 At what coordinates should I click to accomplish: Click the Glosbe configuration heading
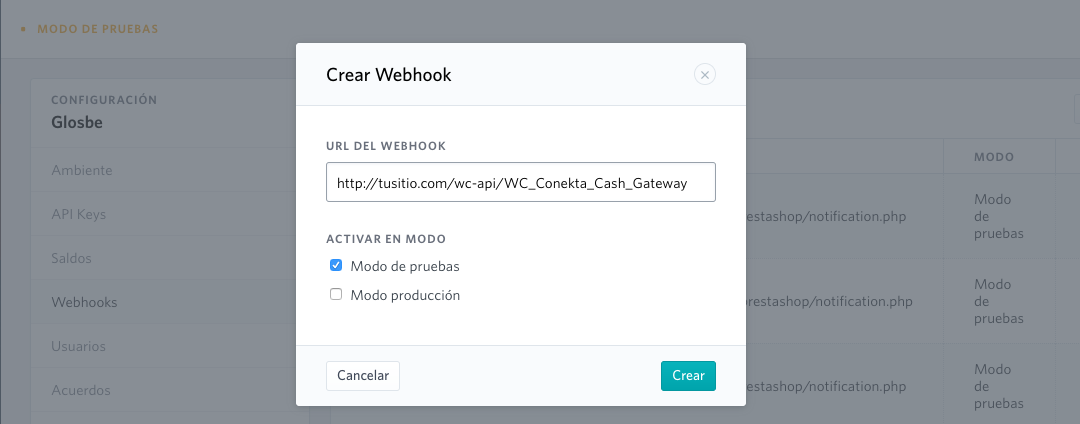pyautogui.click(x=77, y=123)
